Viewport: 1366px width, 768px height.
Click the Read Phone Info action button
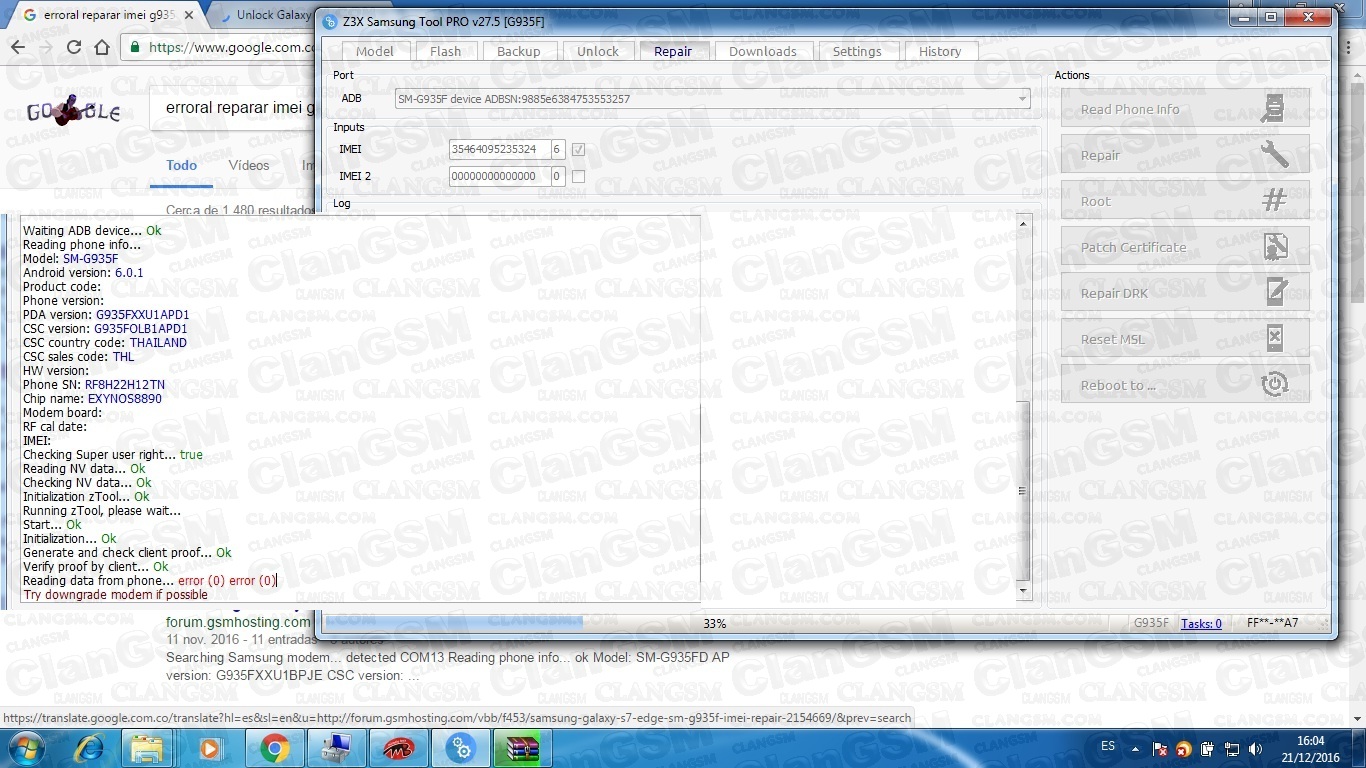(1185, 109)
